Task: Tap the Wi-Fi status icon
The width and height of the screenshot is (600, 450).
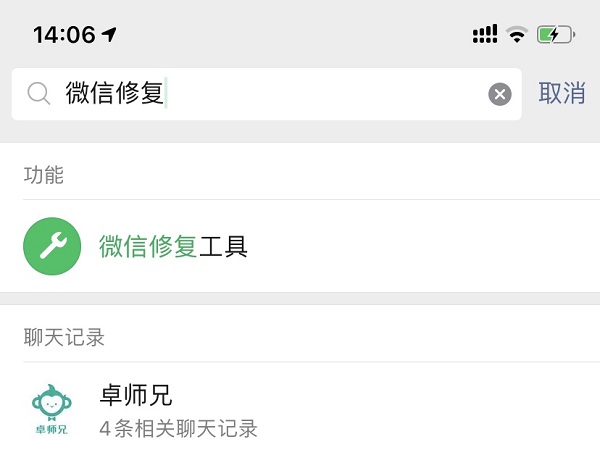Action: [517, 35]
